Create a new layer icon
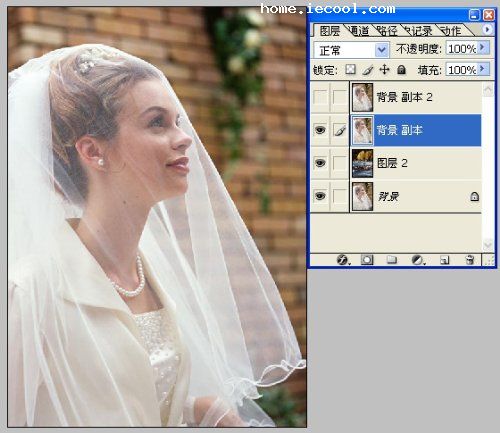500x433 pixels. point(444,260)
